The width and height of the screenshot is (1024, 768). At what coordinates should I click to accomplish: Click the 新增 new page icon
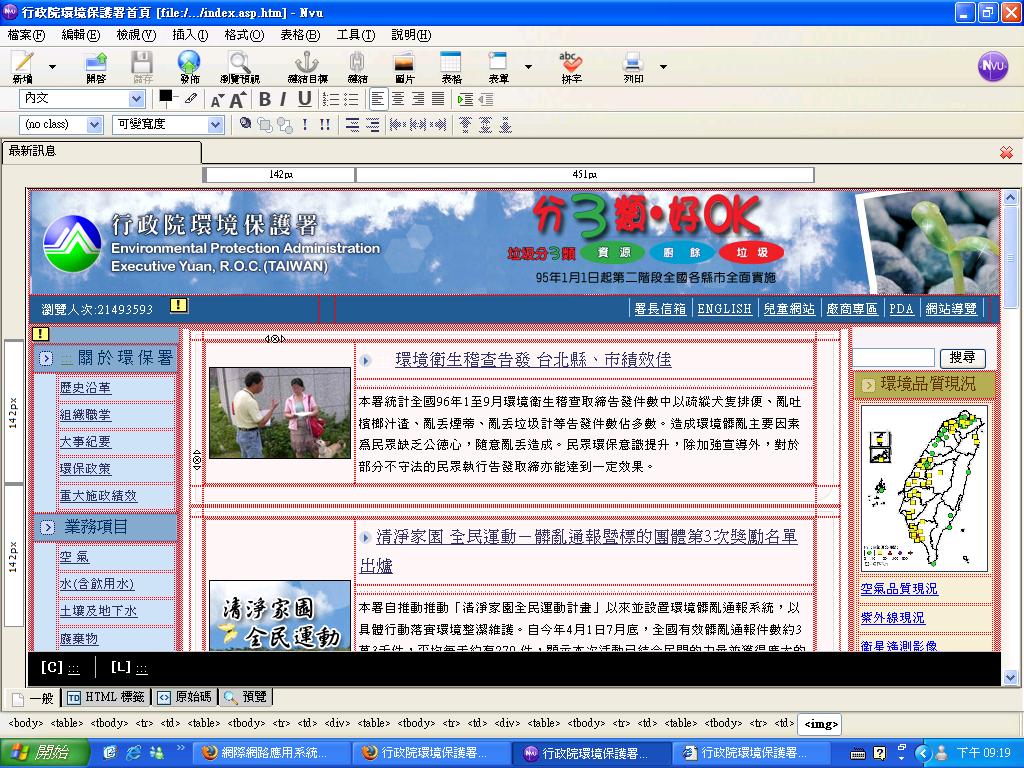(x=23, y=67)
